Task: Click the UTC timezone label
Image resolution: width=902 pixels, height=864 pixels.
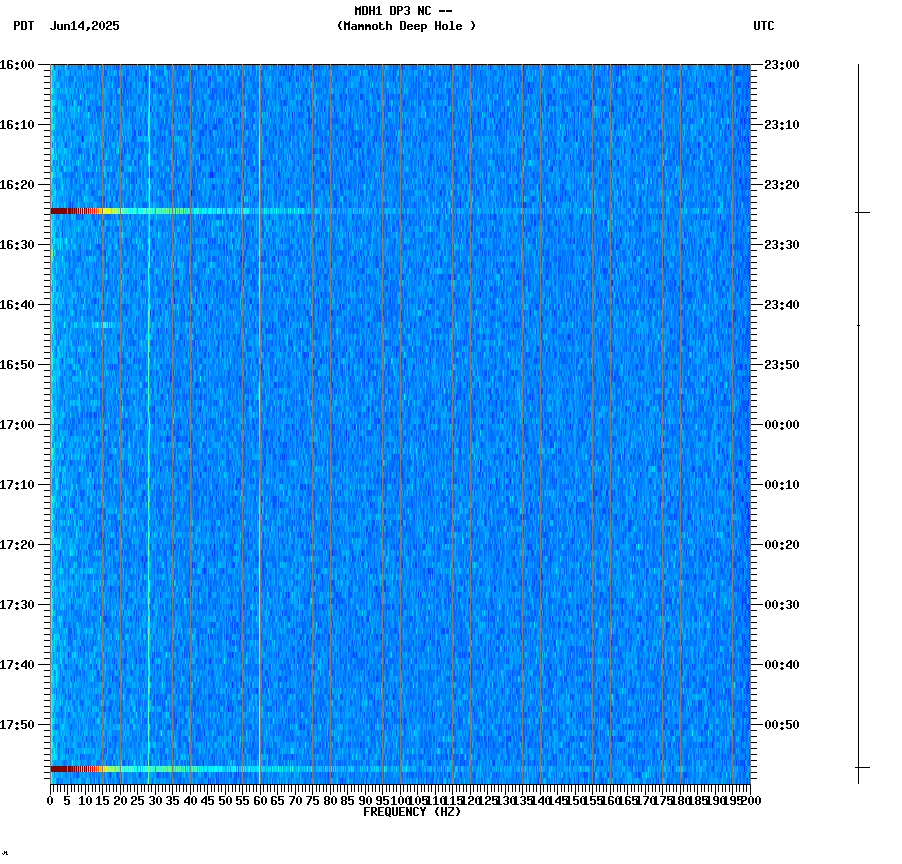Action: tap(764, 27)
